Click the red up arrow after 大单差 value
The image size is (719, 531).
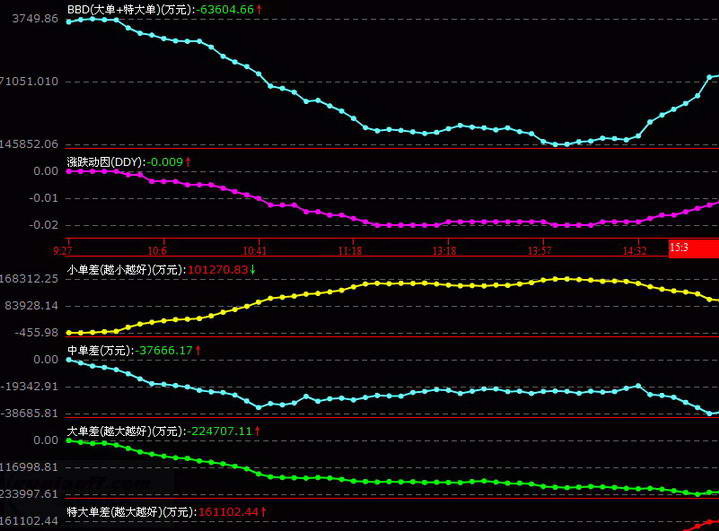257,431
